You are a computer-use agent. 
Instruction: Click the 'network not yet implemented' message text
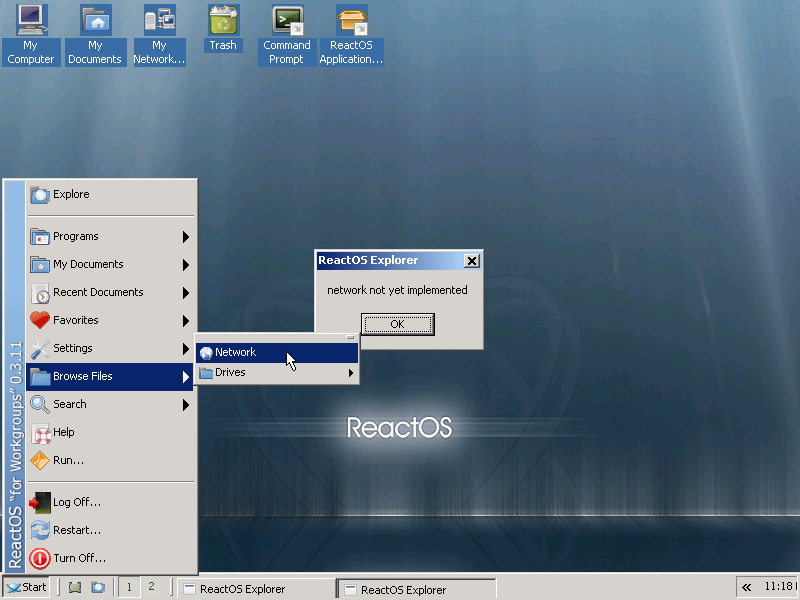(397, 290)
